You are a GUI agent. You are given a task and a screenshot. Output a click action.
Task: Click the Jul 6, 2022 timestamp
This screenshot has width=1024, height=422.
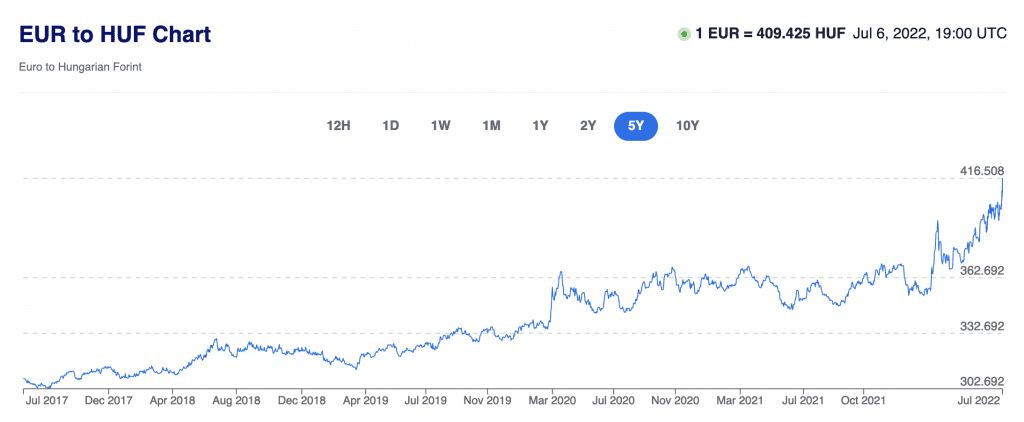[930, 34]
